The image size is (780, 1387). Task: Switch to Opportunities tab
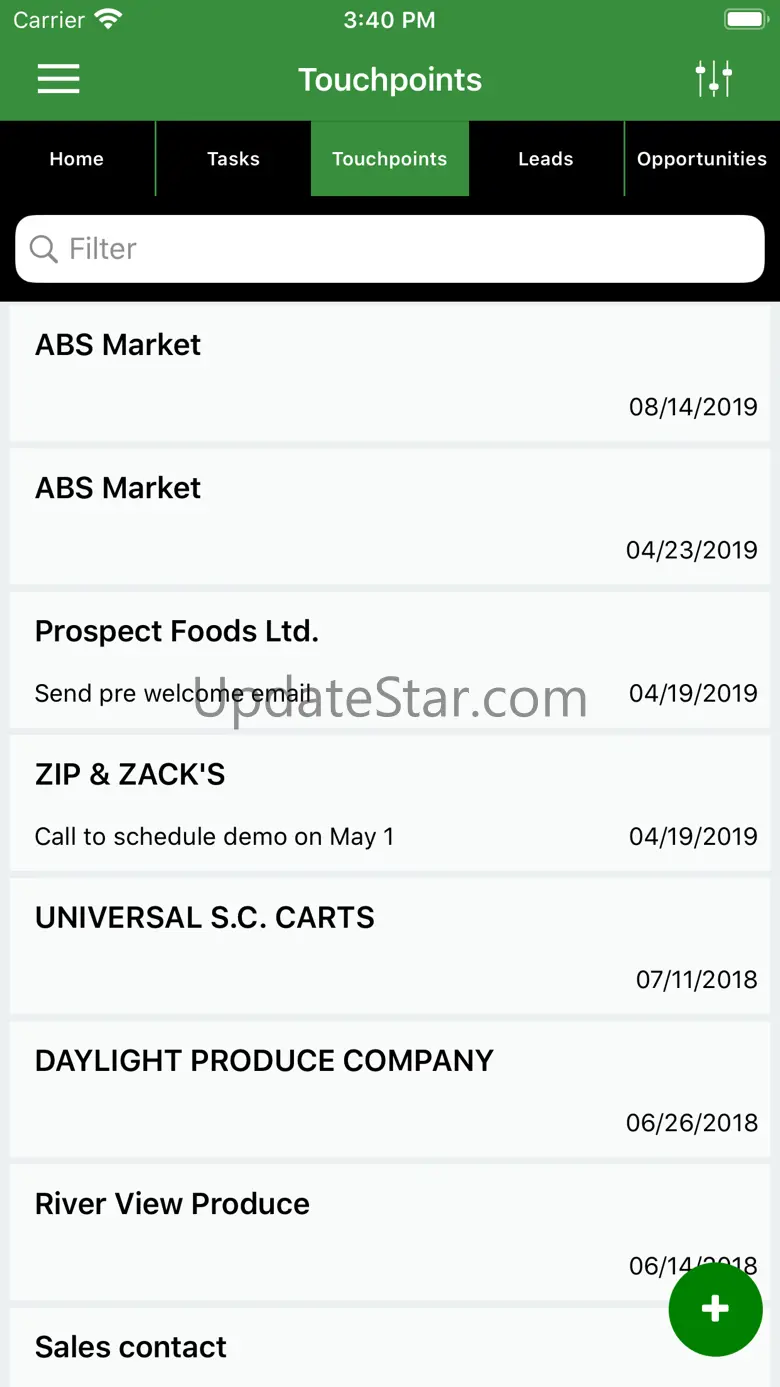[702, 159]
